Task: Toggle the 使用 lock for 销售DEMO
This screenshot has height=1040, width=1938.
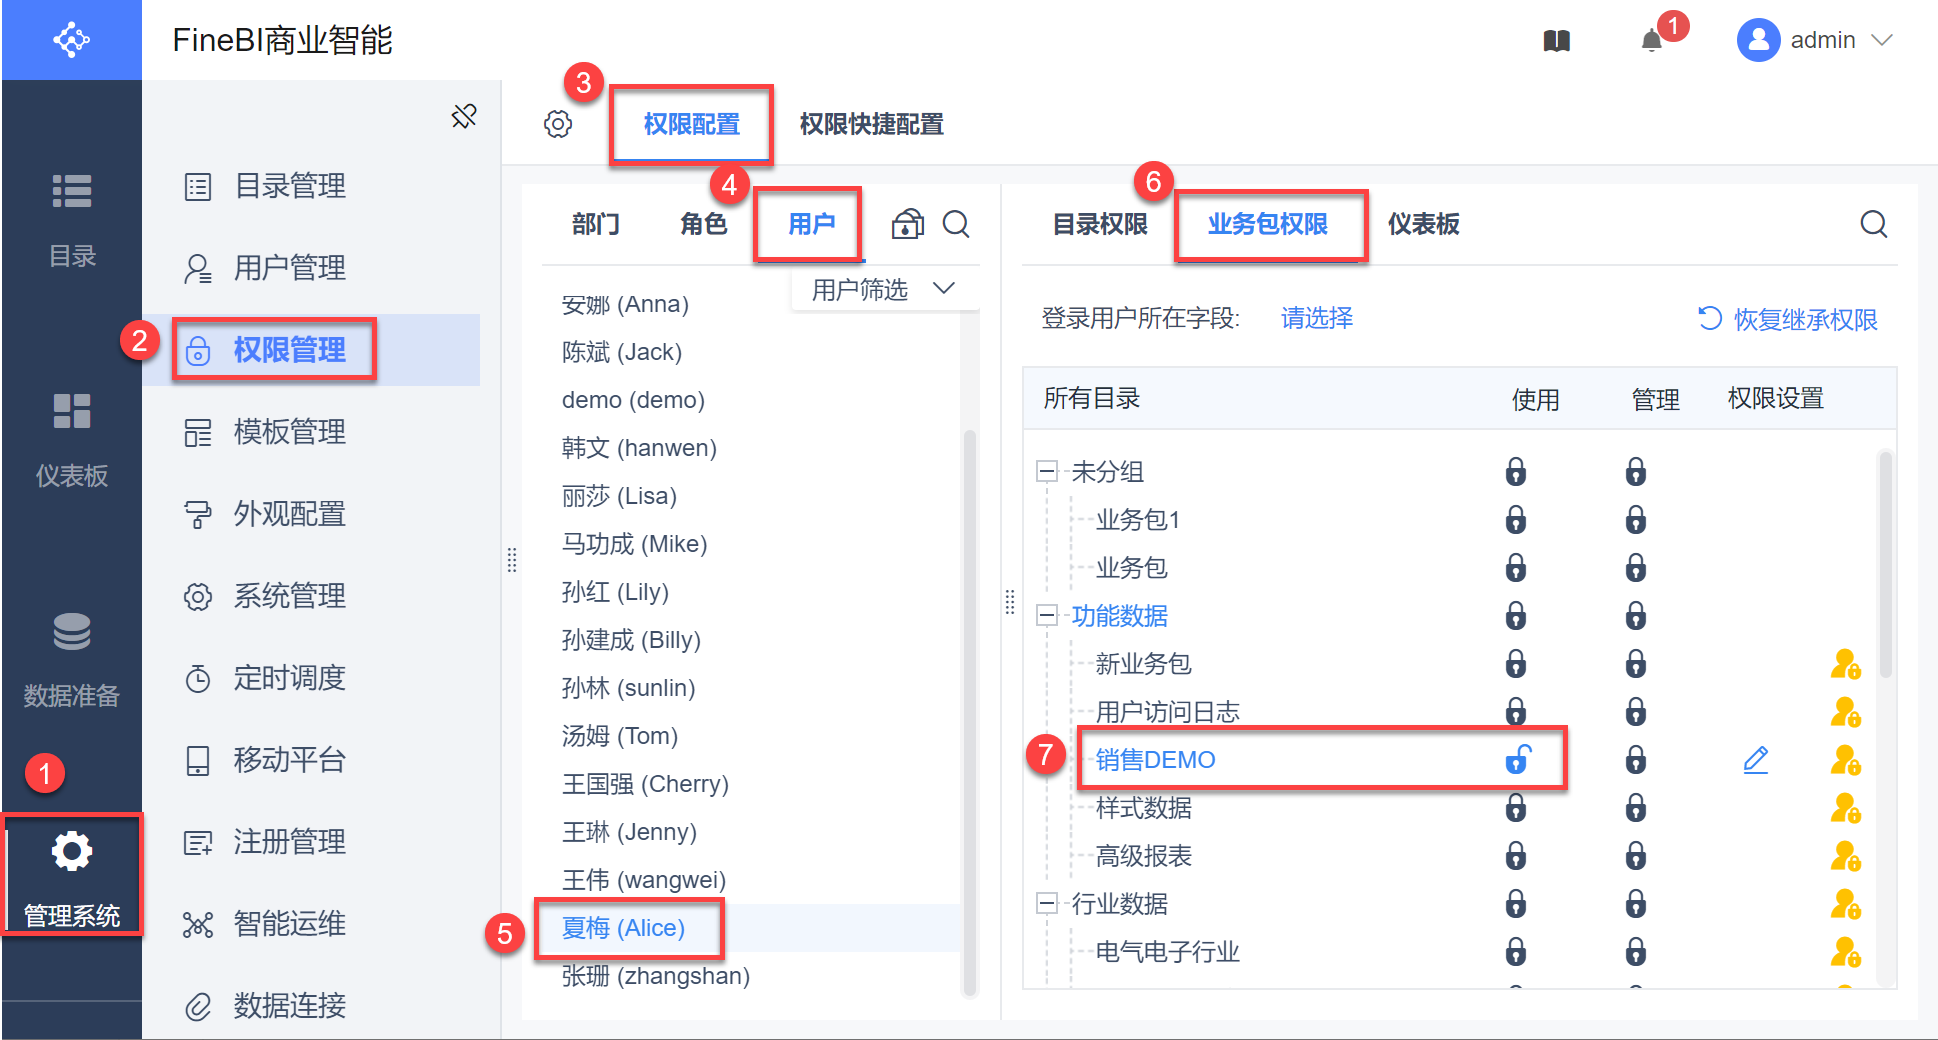Action: pos(1517,760)
